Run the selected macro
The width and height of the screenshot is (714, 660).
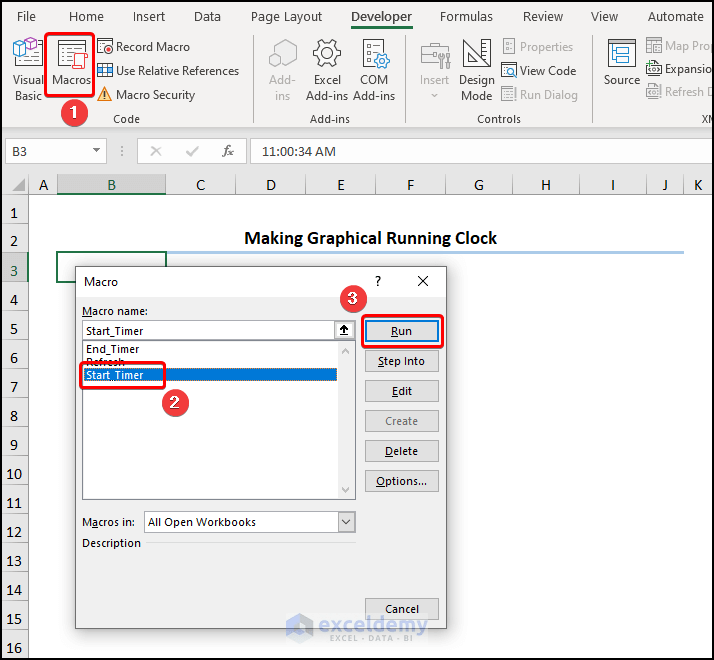point(402,331)
